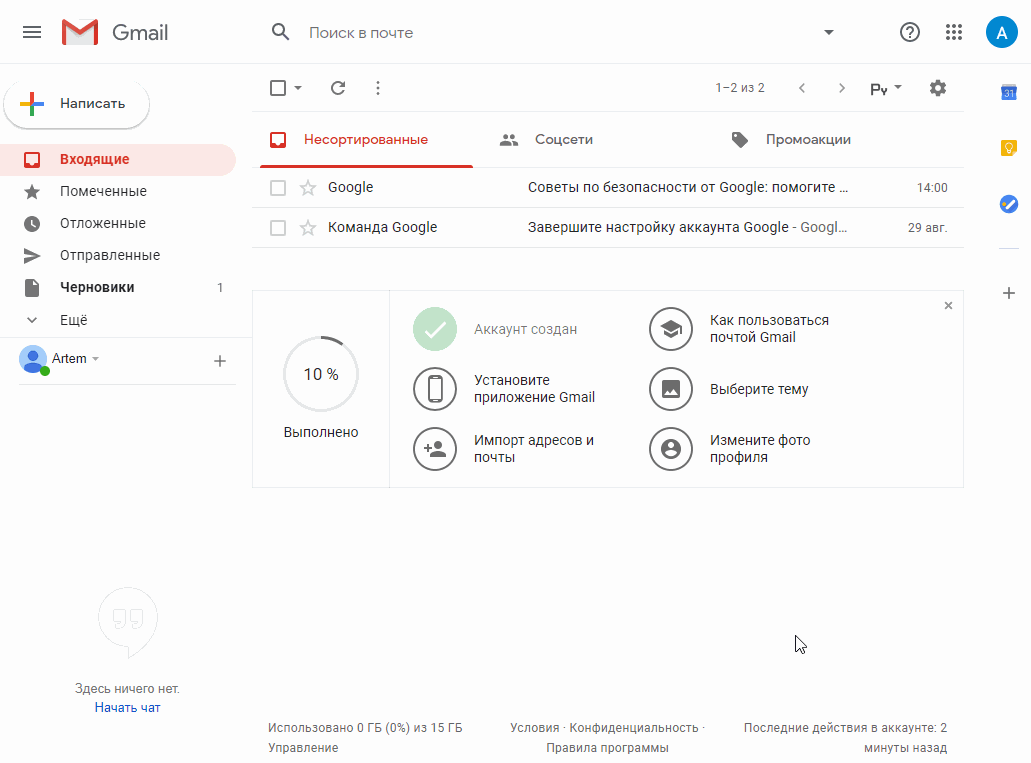The height and width of the screenshot is (763, 1031).
Task: Open the Конфиденциальность link
Action: pos(634,728)
